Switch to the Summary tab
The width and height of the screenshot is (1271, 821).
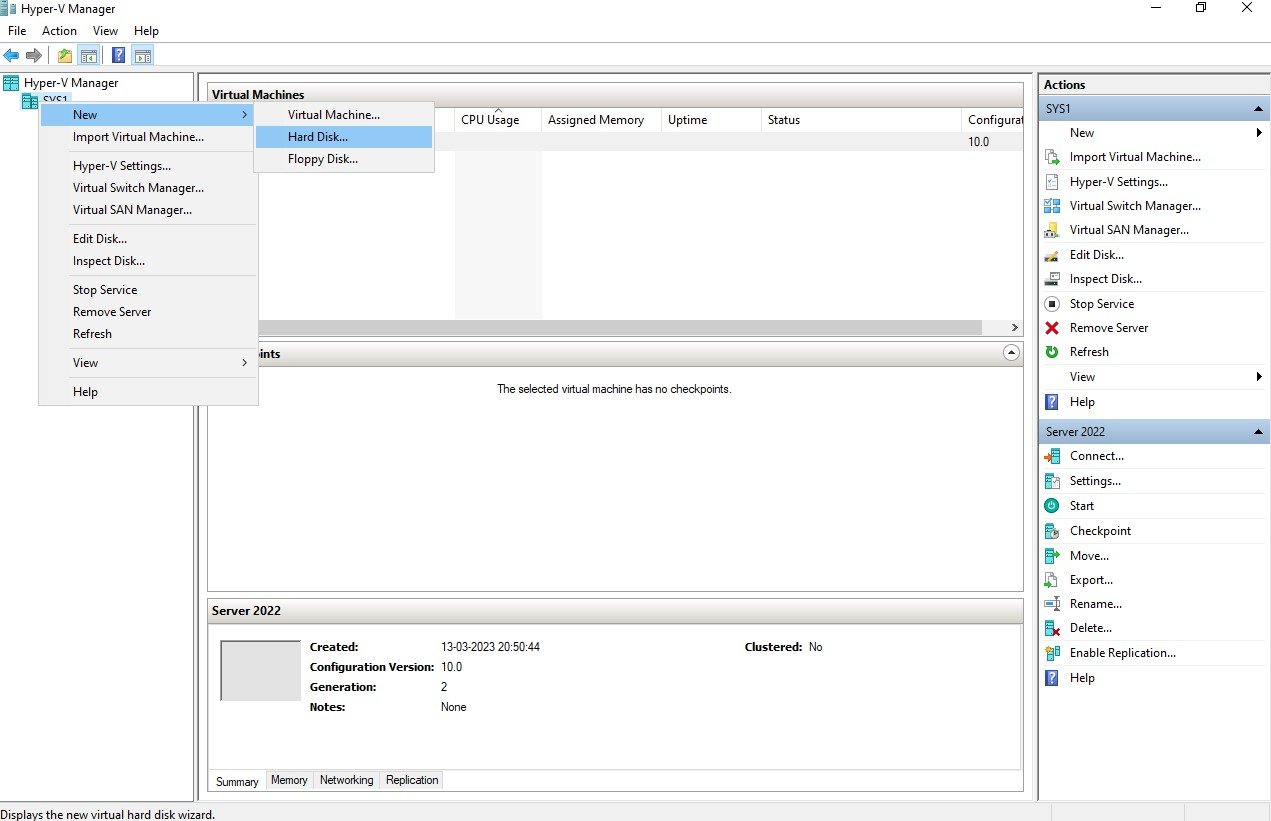click(x=237, y=781)
